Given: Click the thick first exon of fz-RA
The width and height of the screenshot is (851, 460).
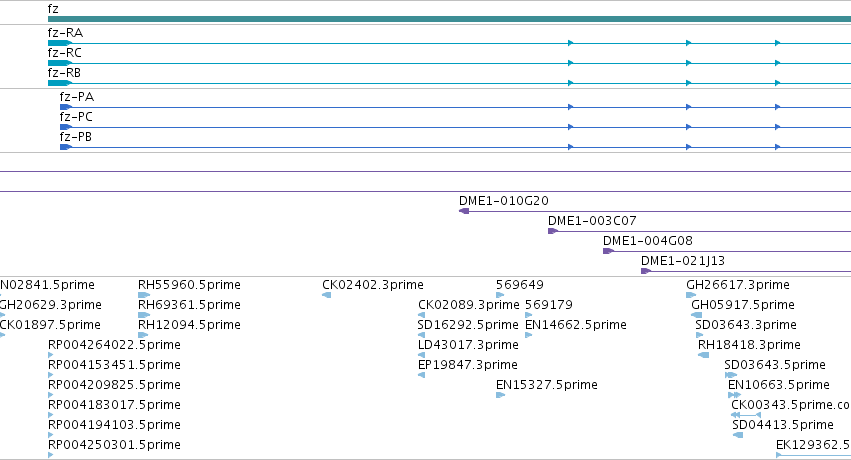Looking at the screenshot, I should pyautogui.click(x=60, y=43).
